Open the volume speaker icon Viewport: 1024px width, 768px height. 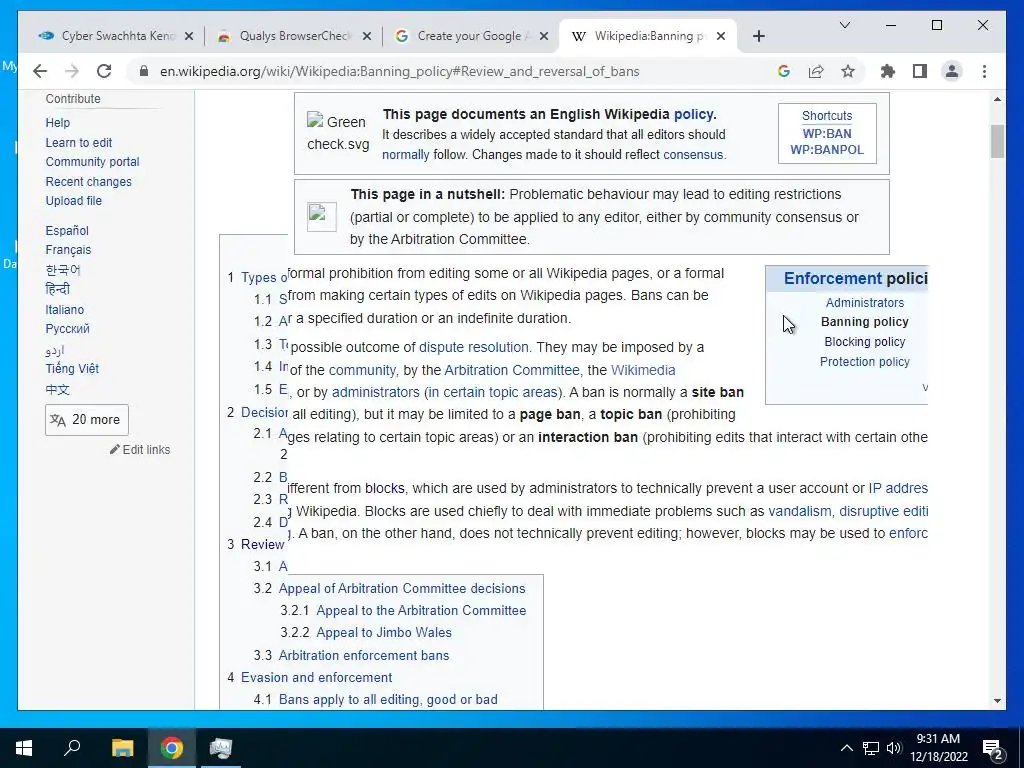click(x=894, y=748)
